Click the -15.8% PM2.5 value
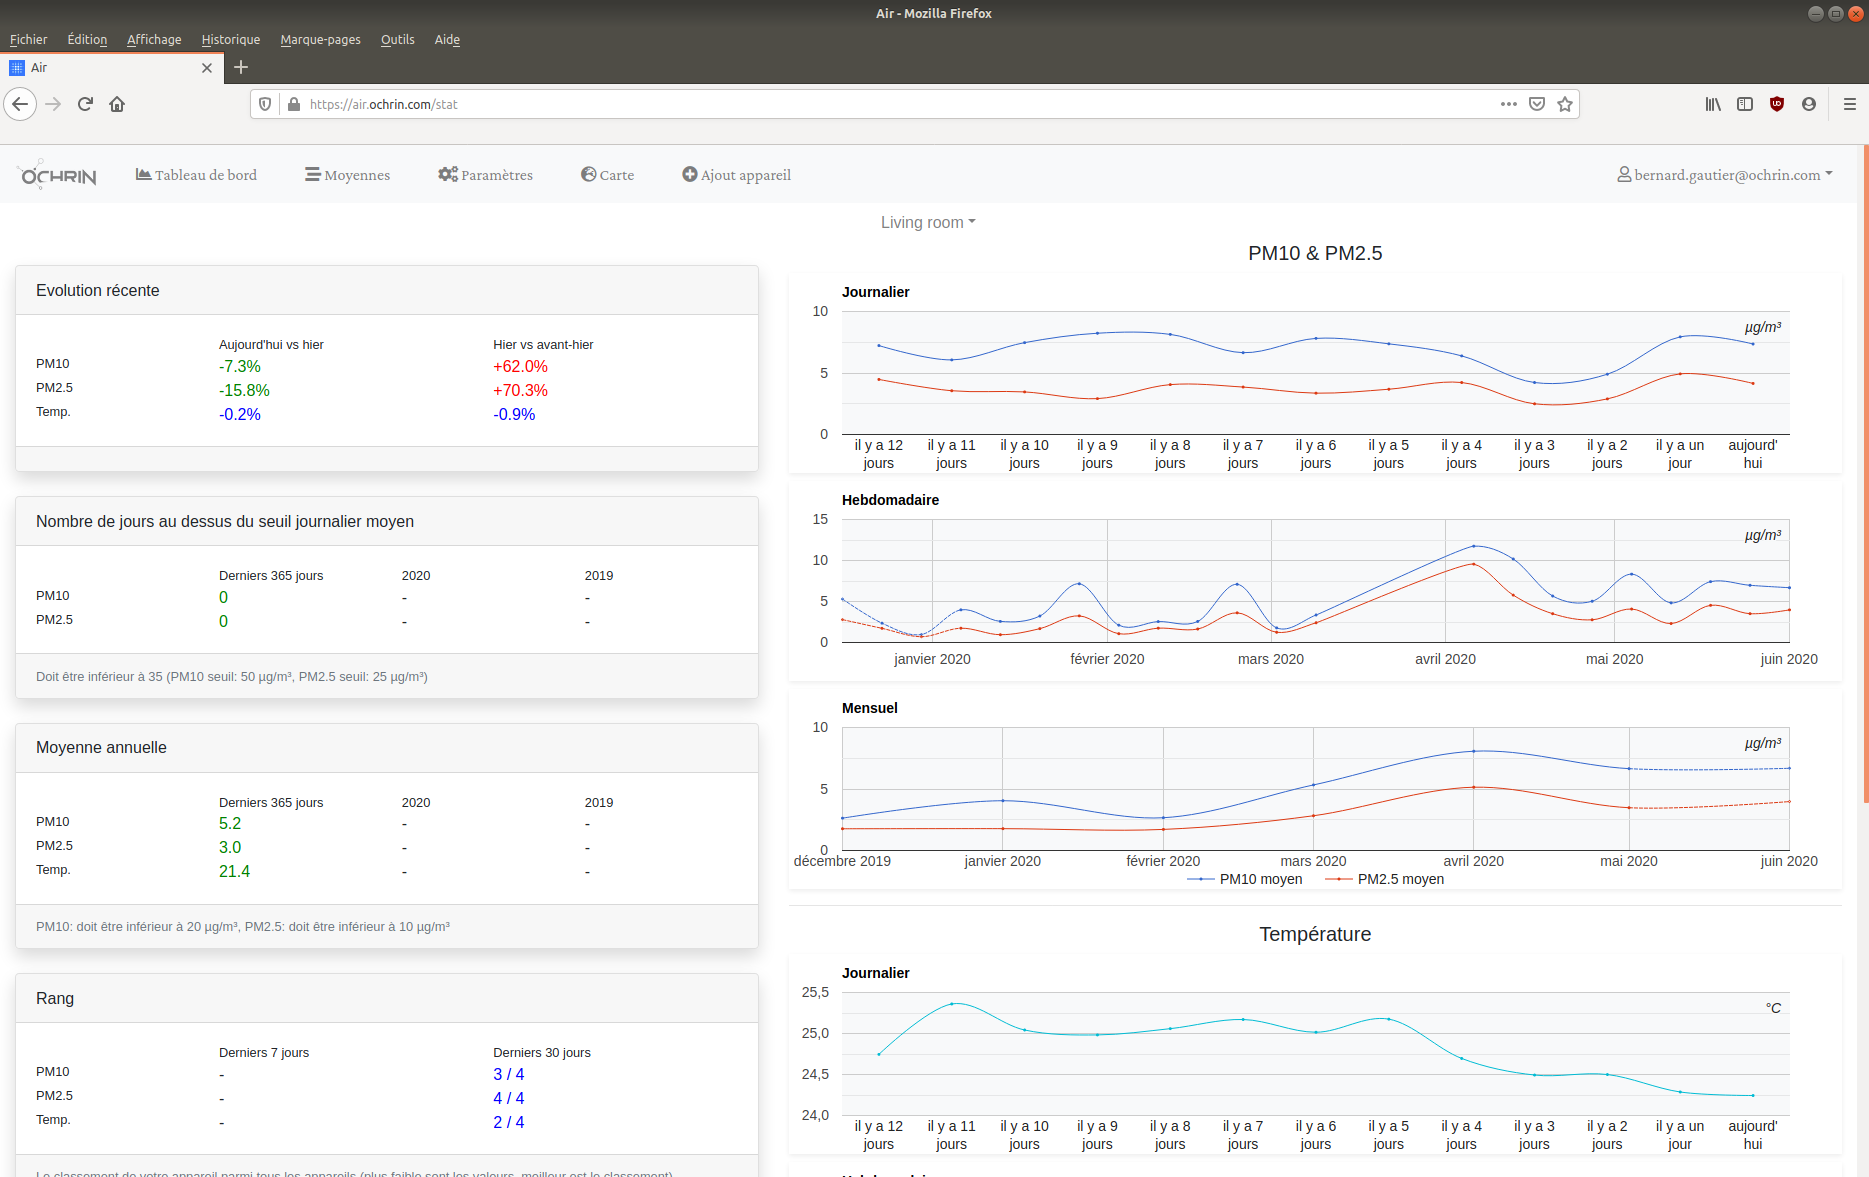Viewport: 1869px width, 1177px height. [x=244, y=391]
